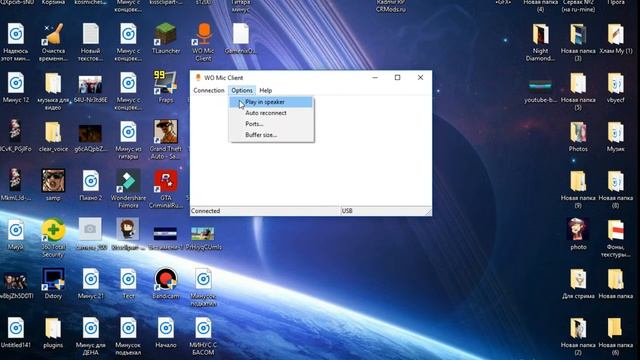Select the Night Diamond folder
The image size is (640, 360).
540,42
